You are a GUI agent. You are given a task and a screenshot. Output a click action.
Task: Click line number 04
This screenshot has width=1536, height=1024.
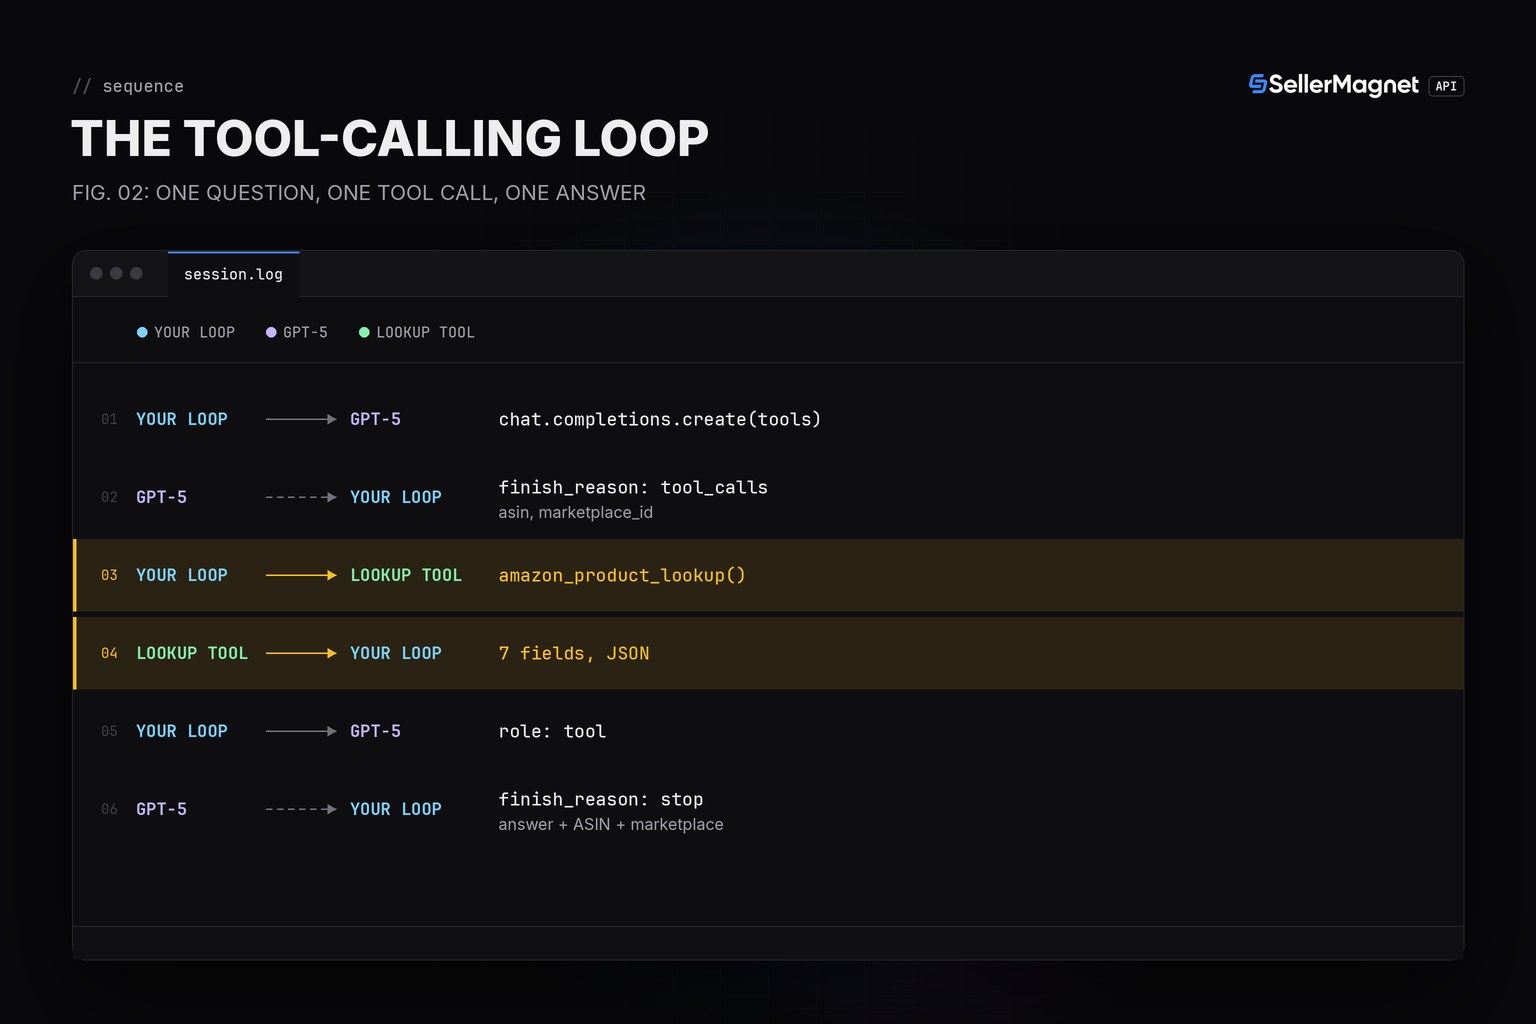click(109, 653)
